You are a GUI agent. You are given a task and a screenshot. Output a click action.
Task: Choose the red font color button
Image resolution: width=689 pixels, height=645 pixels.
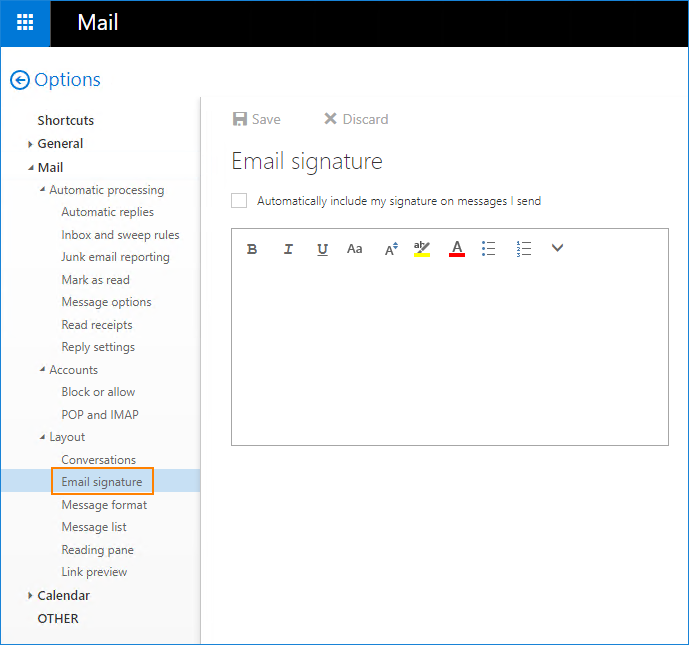(x=457, y=249)
